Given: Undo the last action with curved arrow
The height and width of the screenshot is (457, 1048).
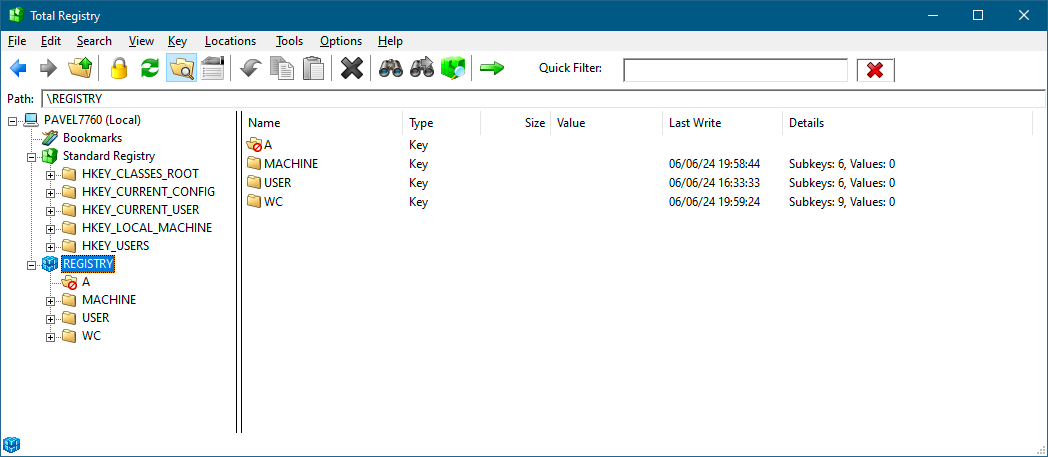Looking at the screenshot, I should (x=251, y=67).
